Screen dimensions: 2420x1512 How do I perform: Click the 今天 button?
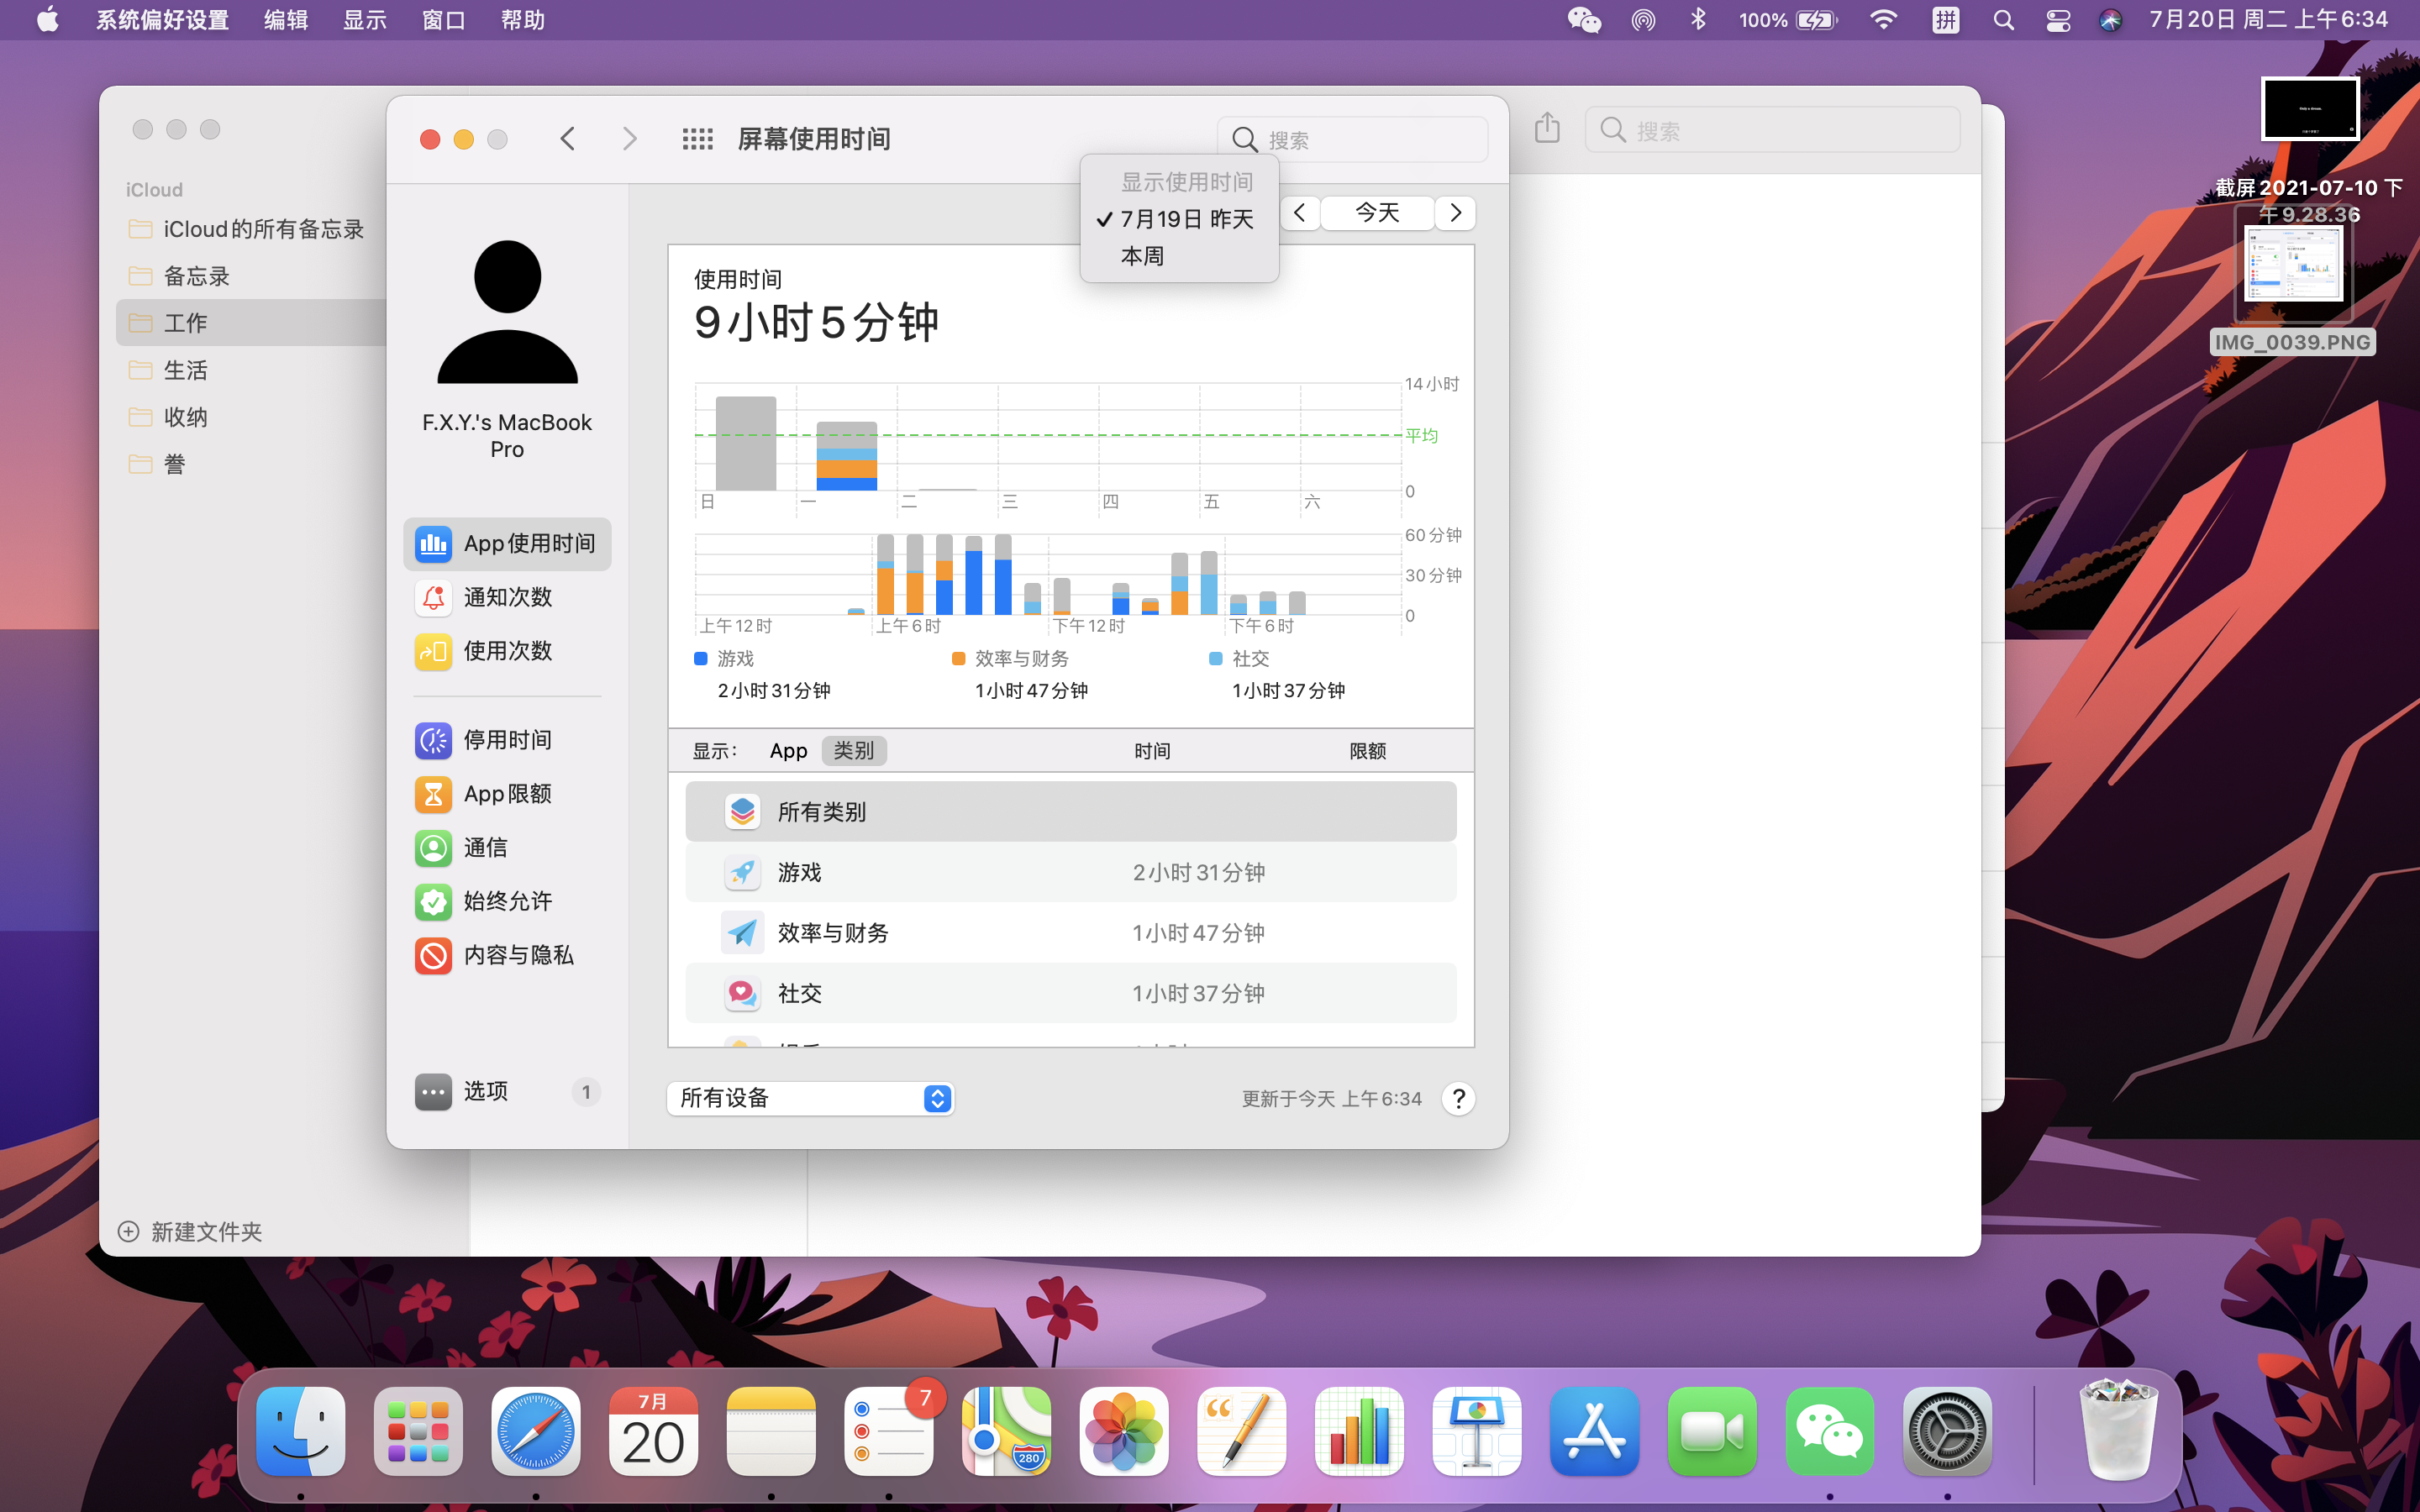coord(1377,213)
